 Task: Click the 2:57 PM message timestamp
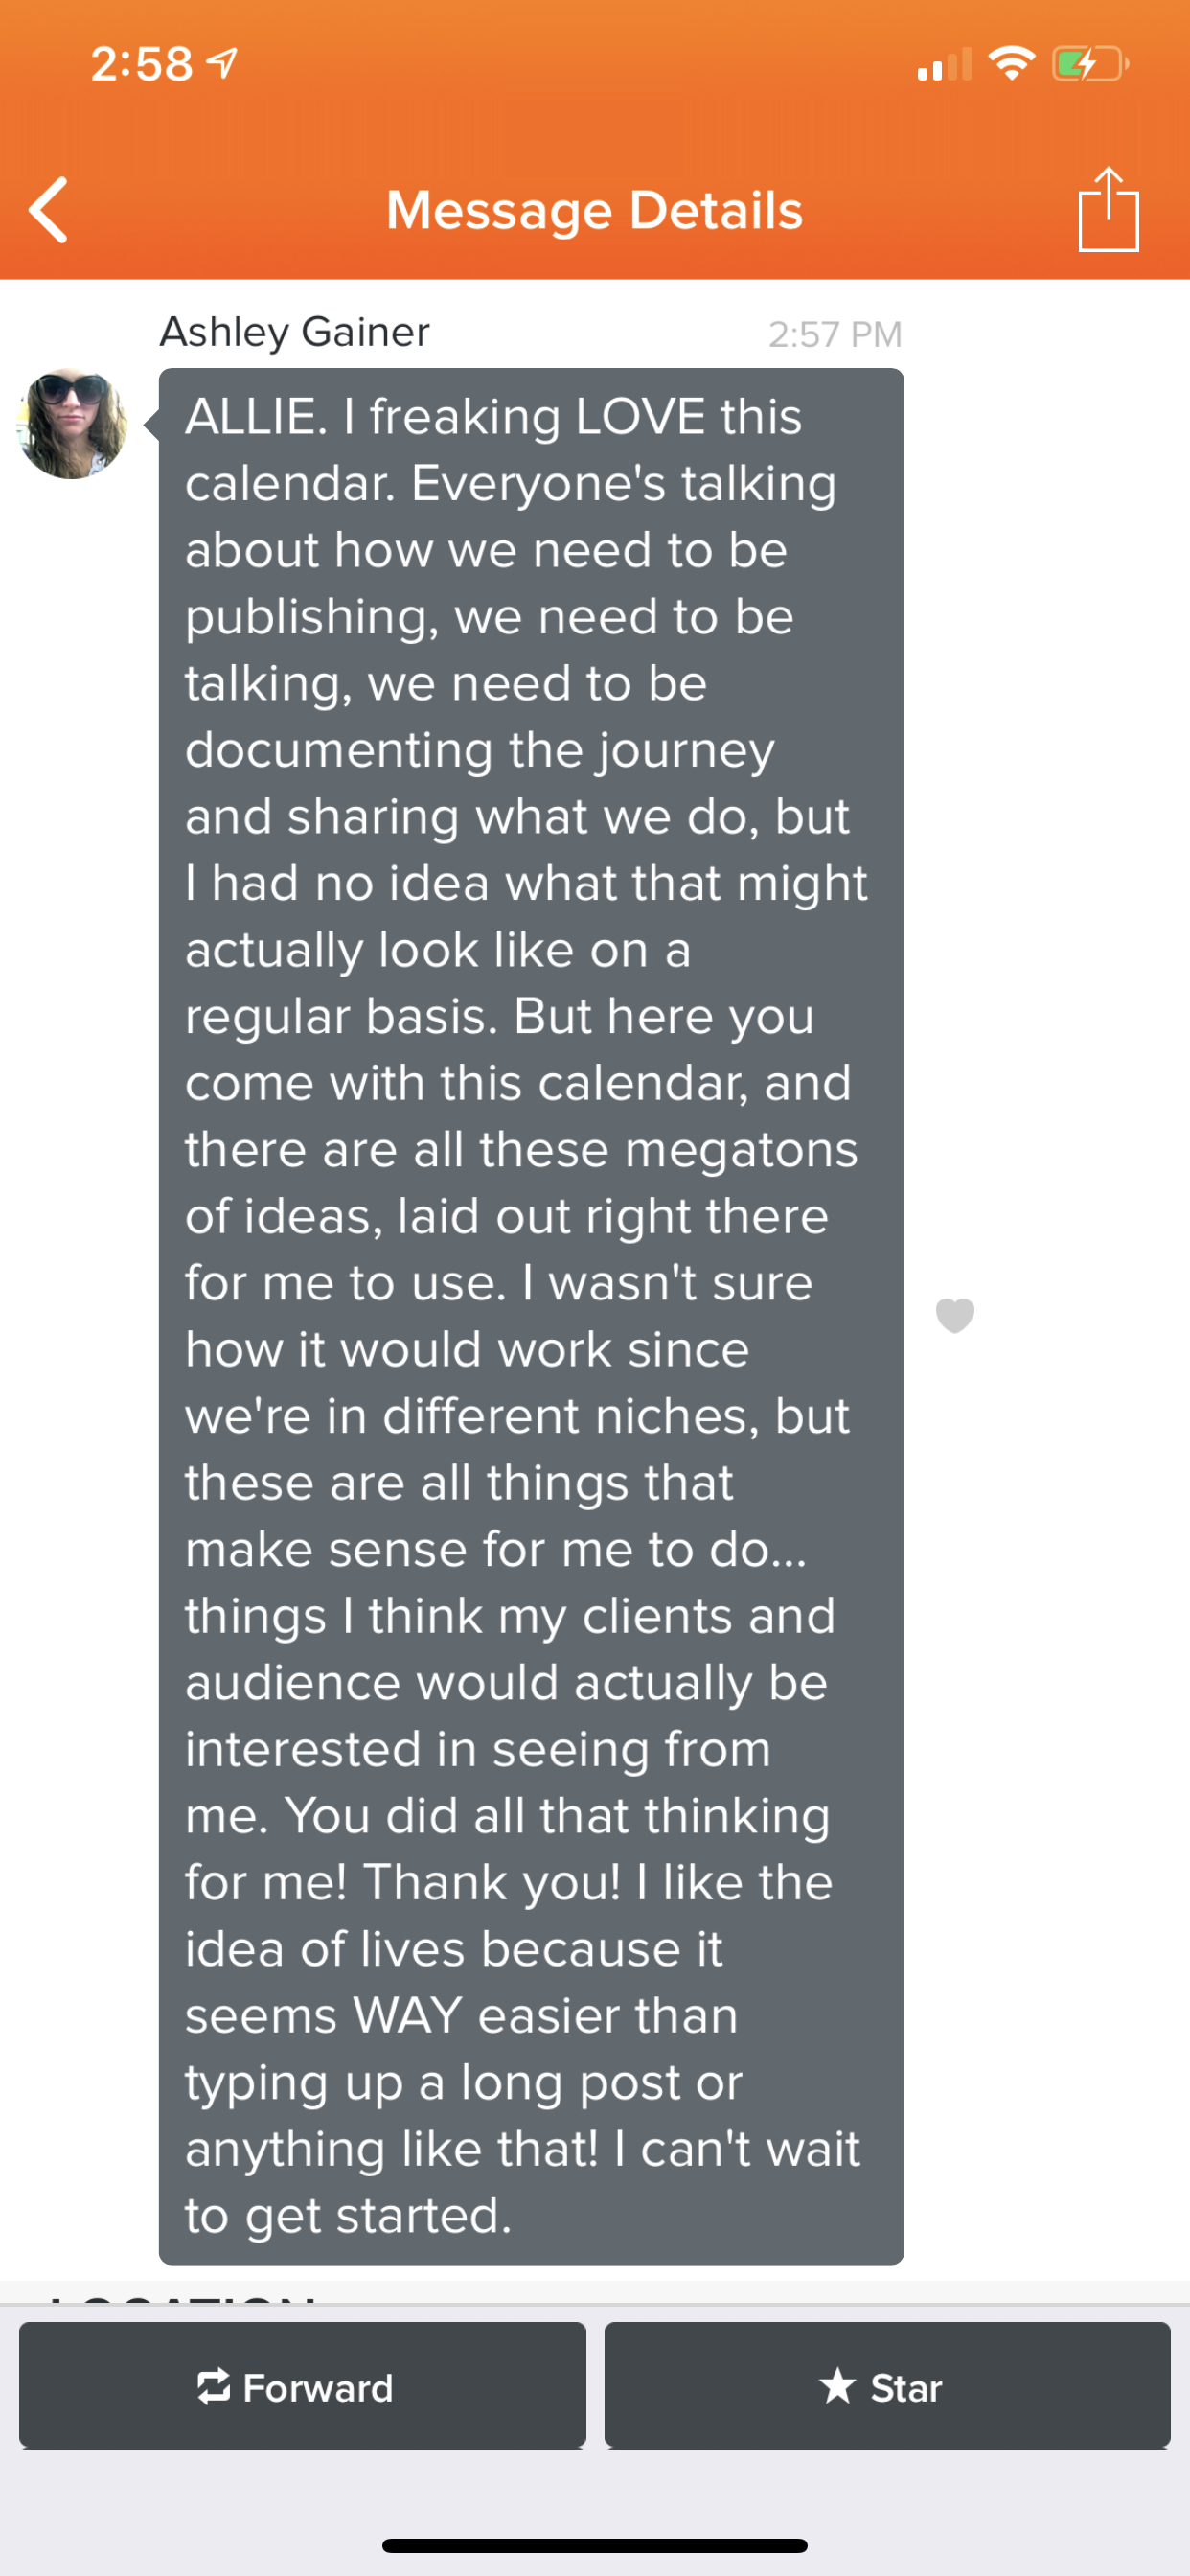point(834,335)
